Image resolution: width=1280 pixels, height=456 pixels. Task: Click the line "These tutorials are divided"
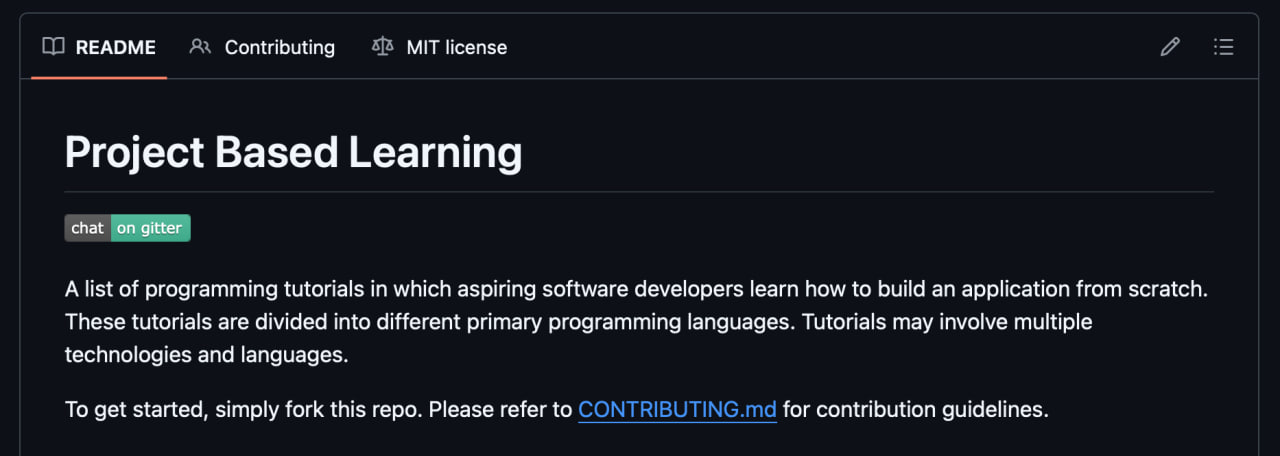pos(578,322)
